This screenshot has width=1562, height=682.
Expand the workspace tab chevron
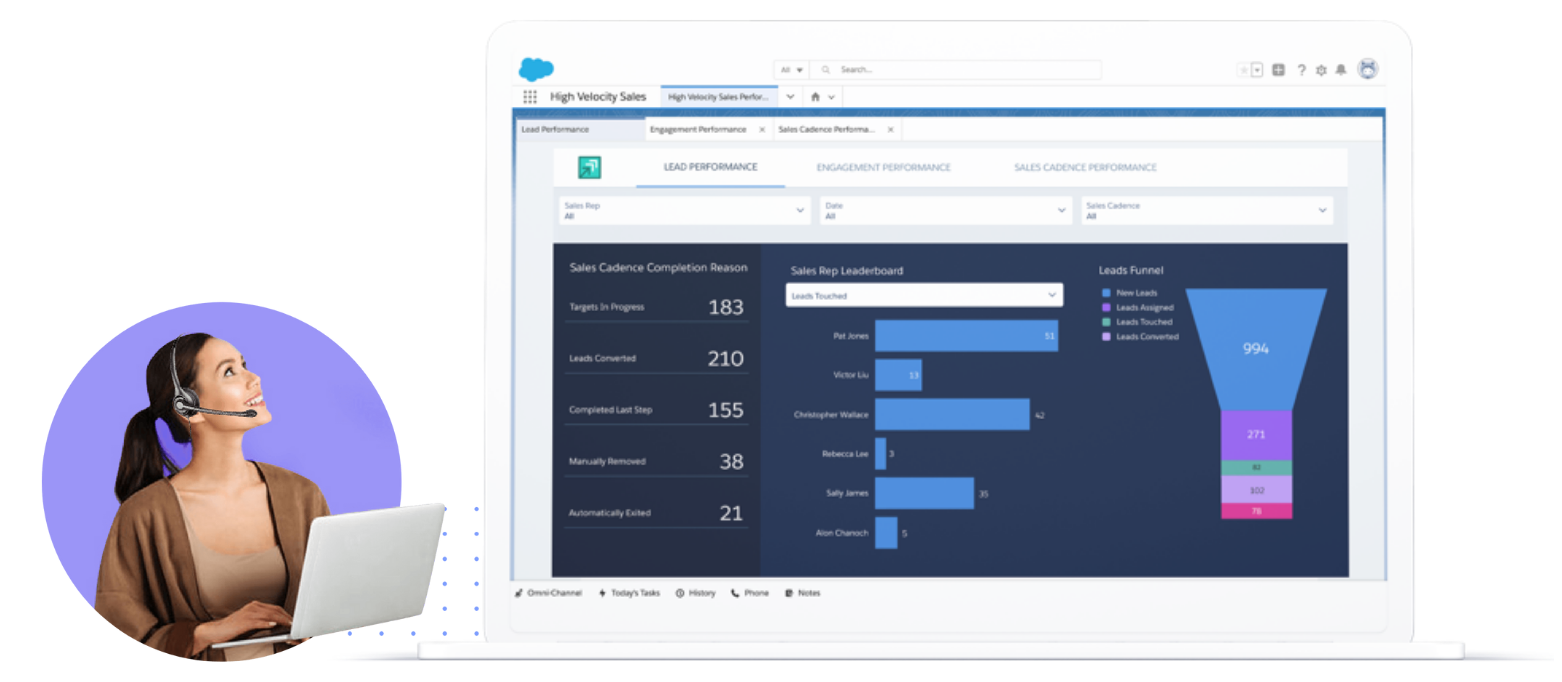point(790,97)
